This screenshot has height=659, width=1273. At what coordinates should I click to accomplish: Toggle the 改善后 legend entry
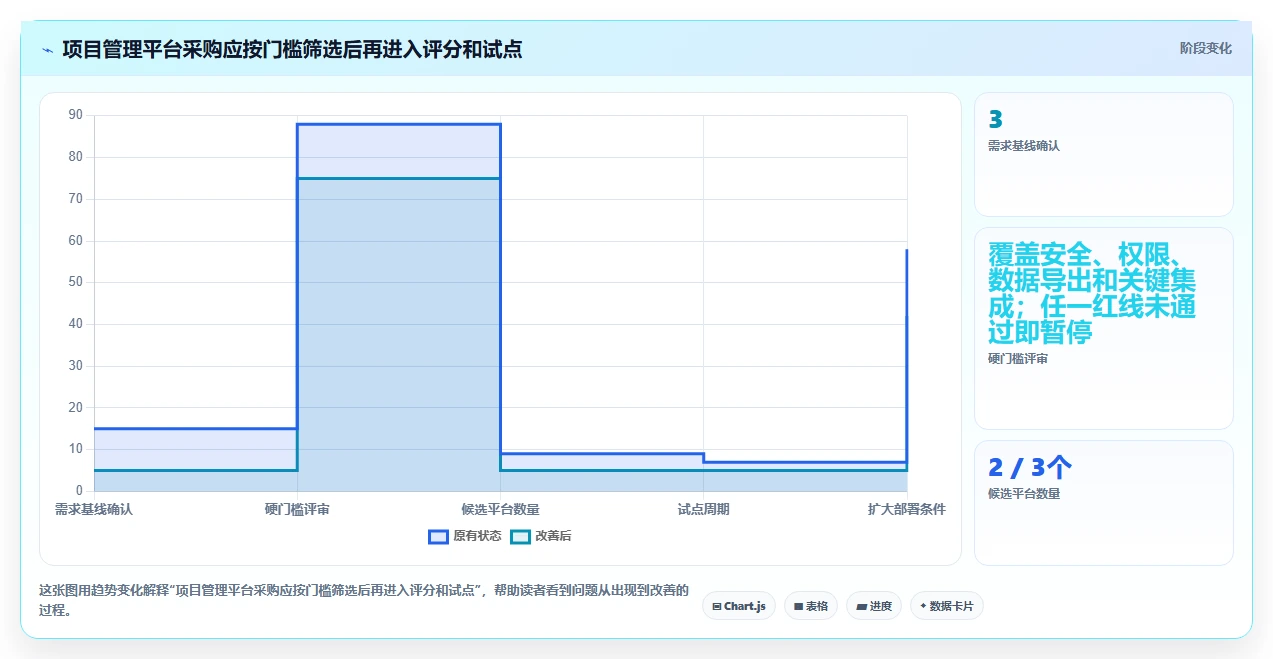pyautogui.click(x=541, y=536)
